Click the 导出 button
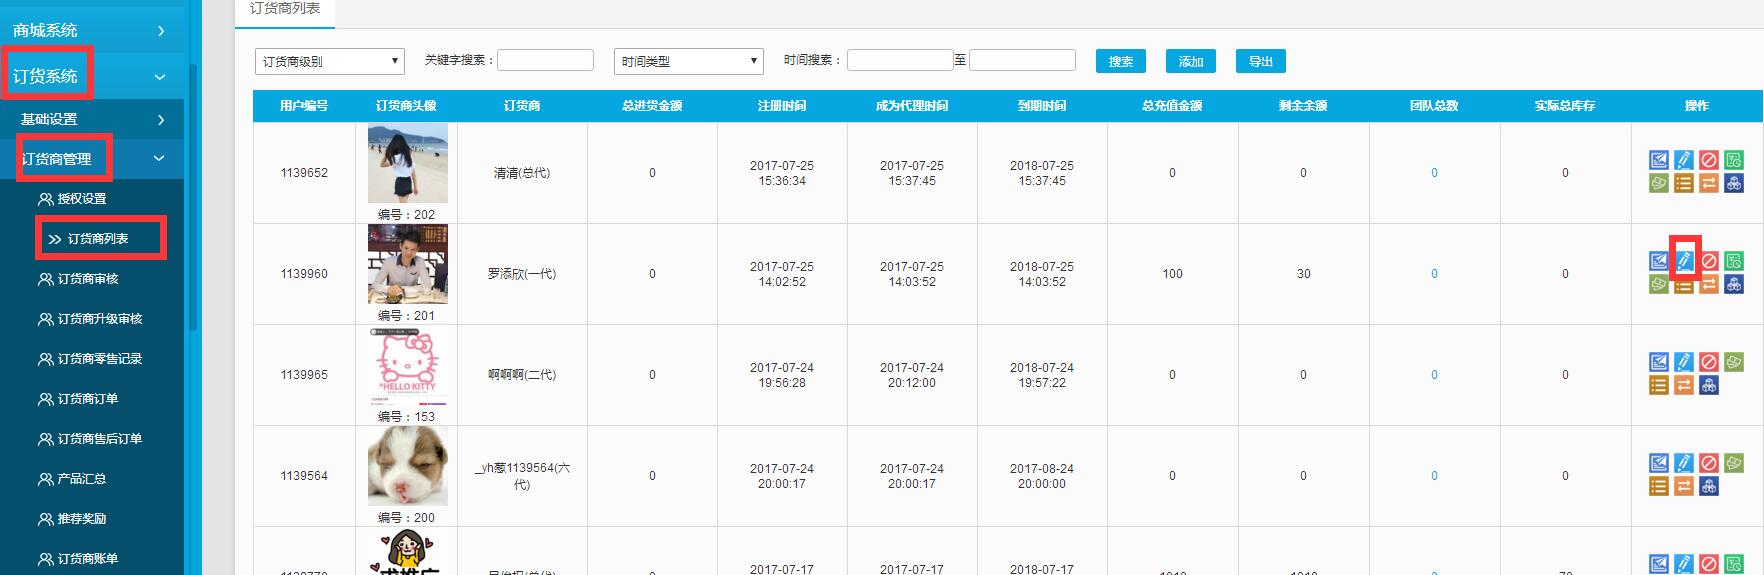Screen dimensions: 1764x575 pos(1261,61)
